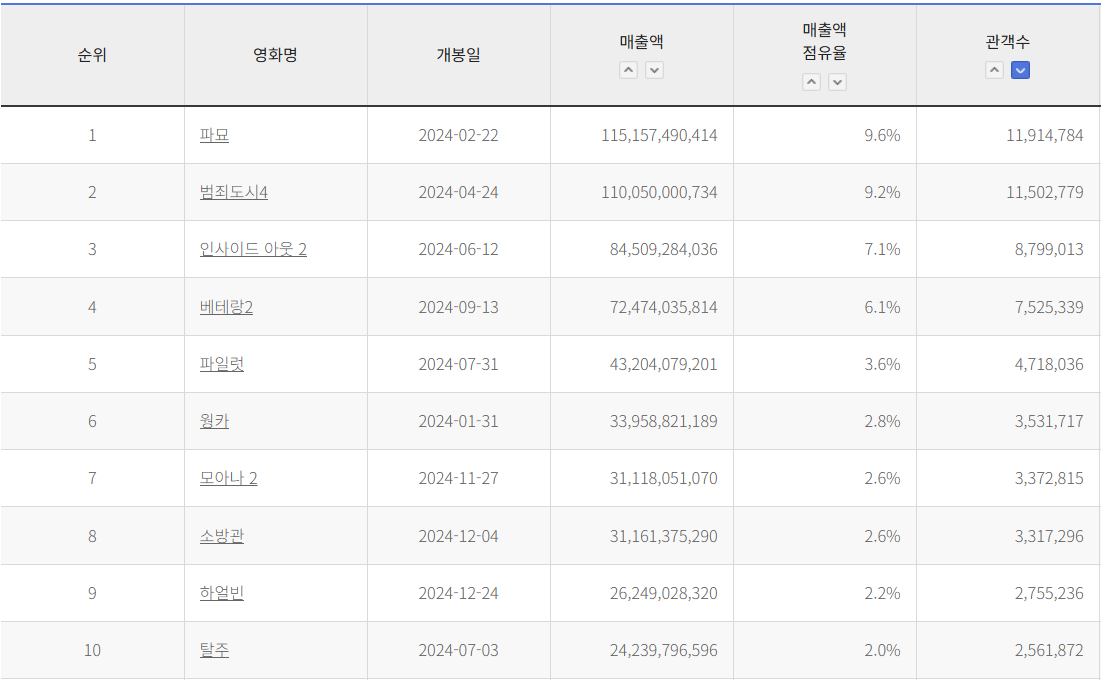This screenshot has height=680, width=1101.
Task: Click the 2024-02-22 release date cell
Action: (x=458, y=135)
